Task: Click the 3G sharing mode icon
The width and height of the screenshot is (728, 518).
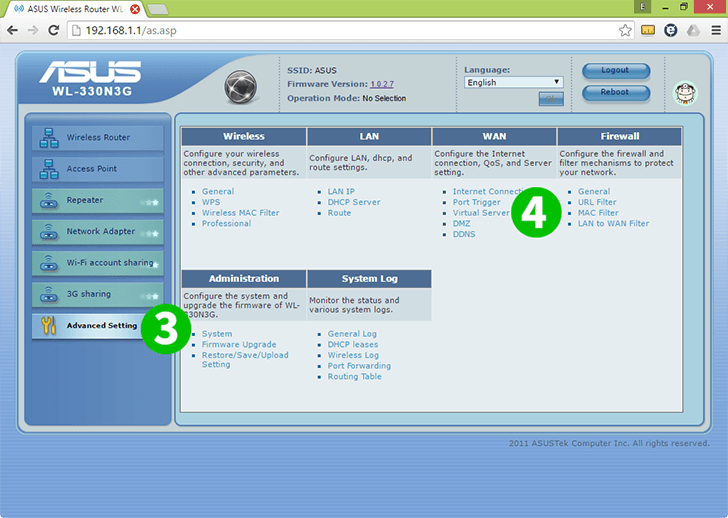Action: [49, 294]
